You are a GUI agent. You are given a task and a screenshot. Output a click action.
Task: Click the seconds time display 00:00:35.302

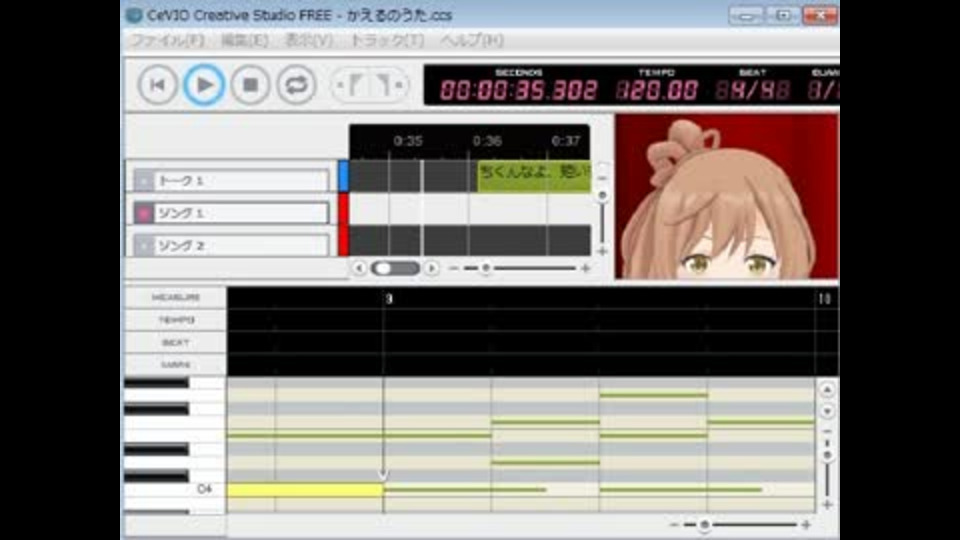click(519, 91)
